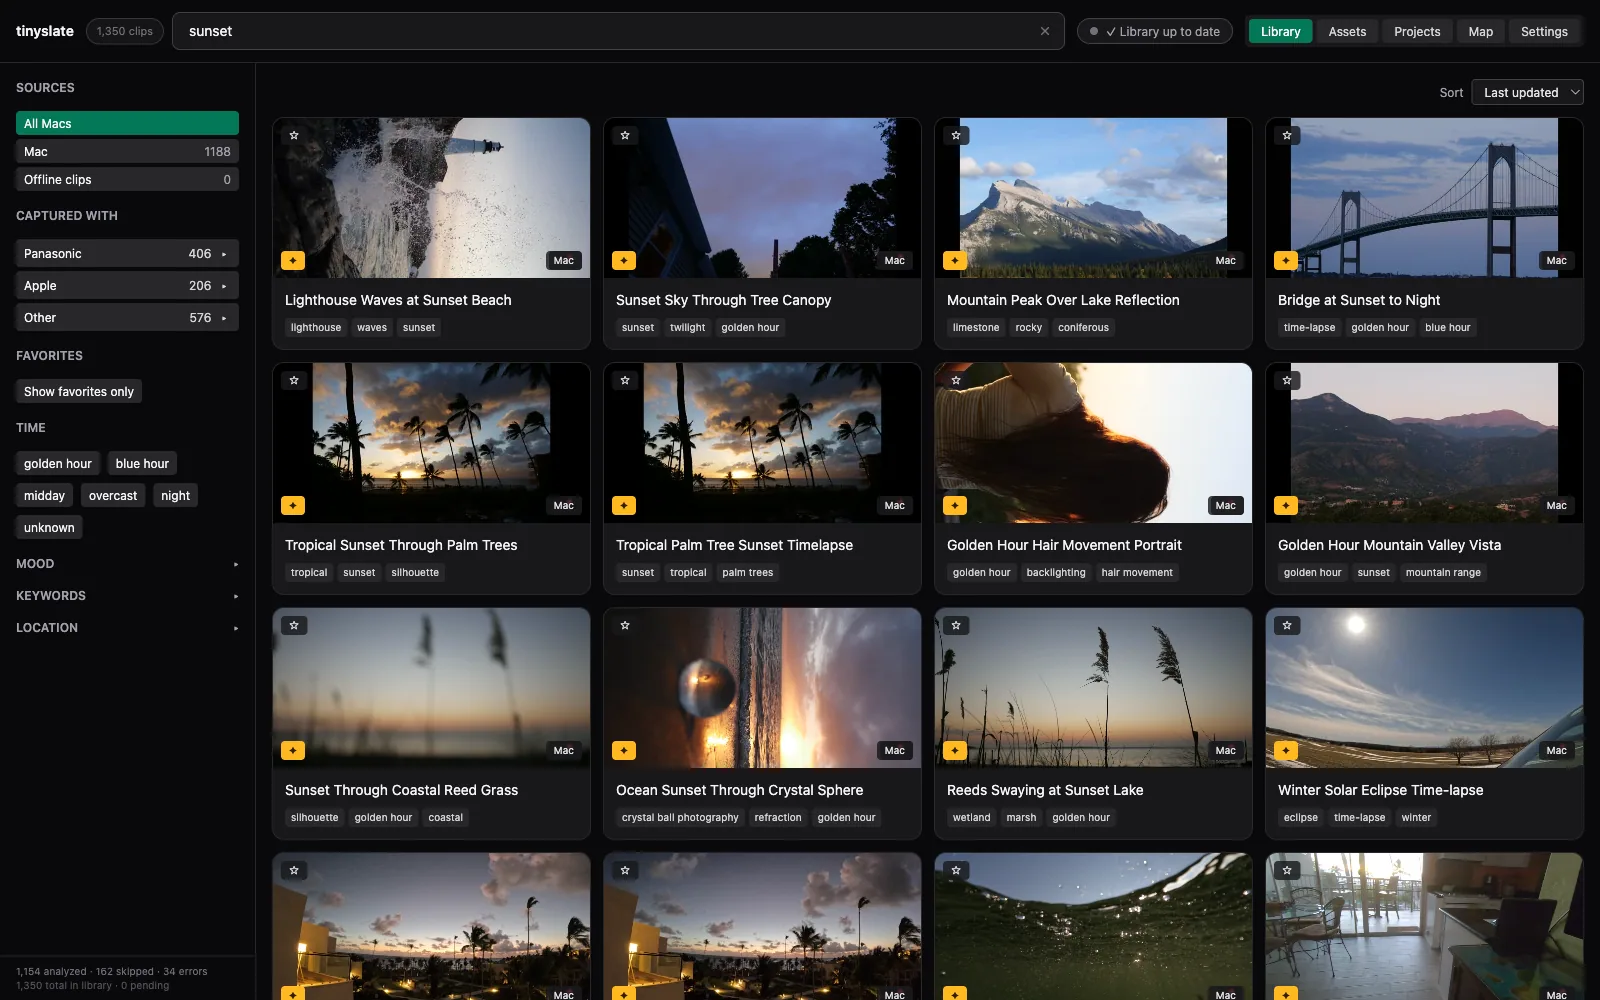Expand the Panasonic camera group
The height and width of the screenshot is (1000, 1600).
pyautogui.click(x=127, y=254)
